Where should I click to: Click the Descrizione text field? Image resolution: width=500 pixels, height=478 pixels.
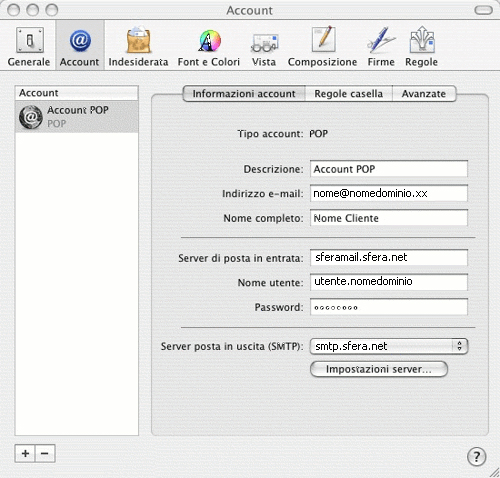pos(389,169)
